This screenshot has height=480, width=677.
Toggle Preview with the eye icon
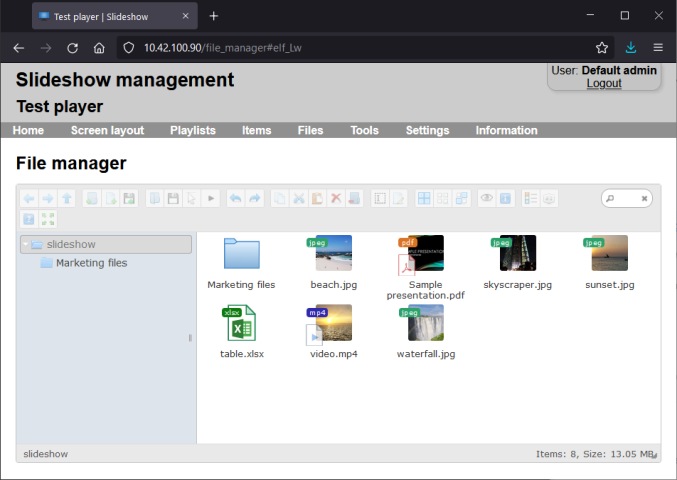(487, 199)
